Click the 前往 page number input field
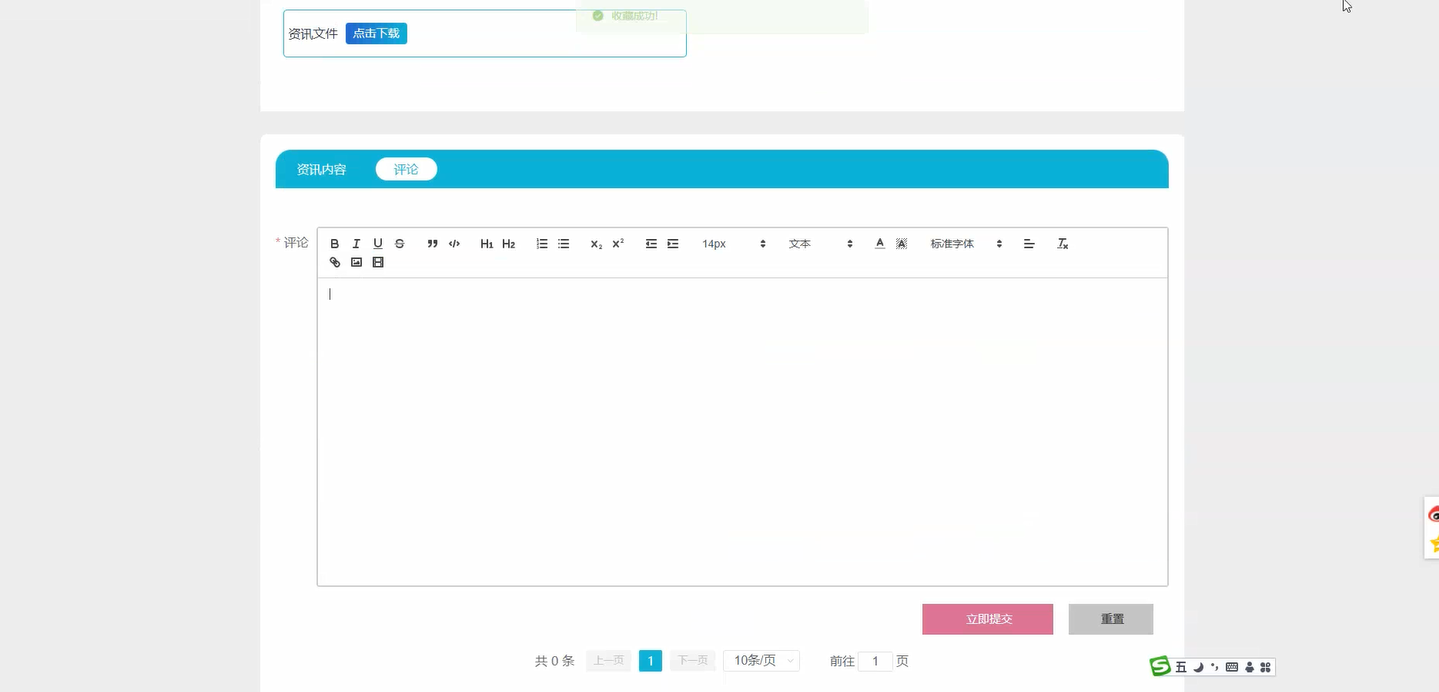The height and width of the screenshot is (692, 1439). click(875, 661)
